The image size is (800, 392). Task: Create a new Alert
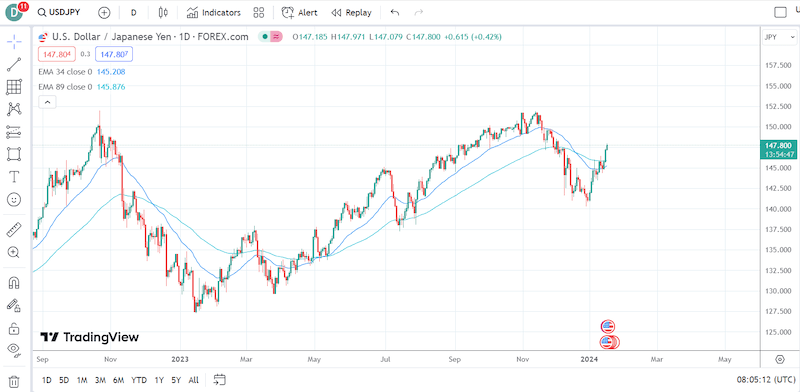[x=299, y=13]
